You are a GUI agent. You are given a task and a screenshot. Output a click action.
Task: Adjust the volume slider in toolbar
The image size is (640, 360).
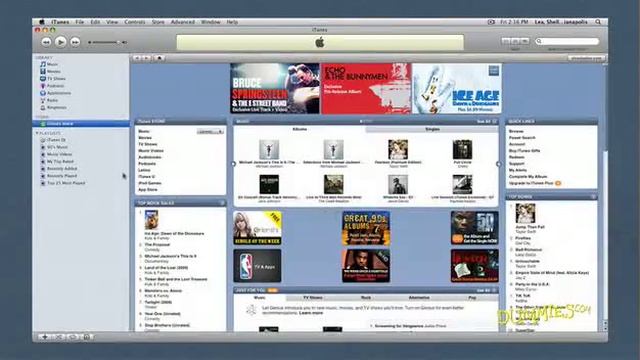point(105,42)
